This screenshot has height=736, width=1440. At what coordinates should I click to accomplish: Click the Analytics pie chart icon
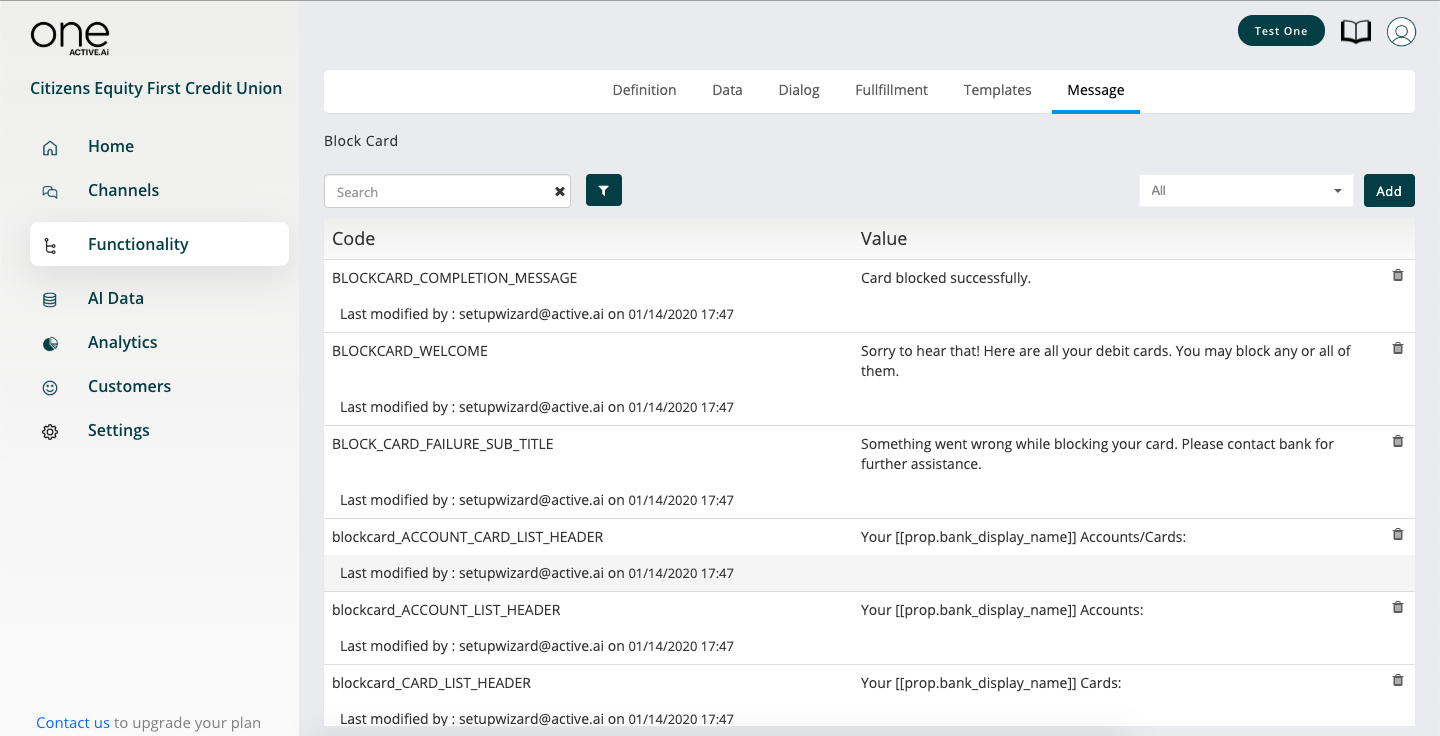pyautogui.click(x=50, y=344)
